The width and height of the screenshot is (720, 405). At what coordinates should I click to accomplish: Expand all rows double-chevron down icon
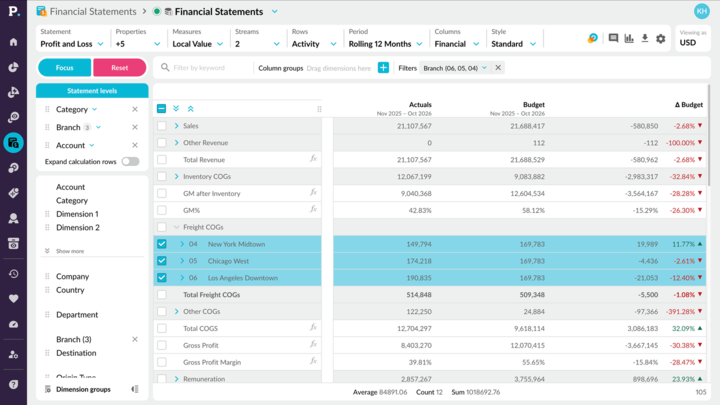(176, 108)
